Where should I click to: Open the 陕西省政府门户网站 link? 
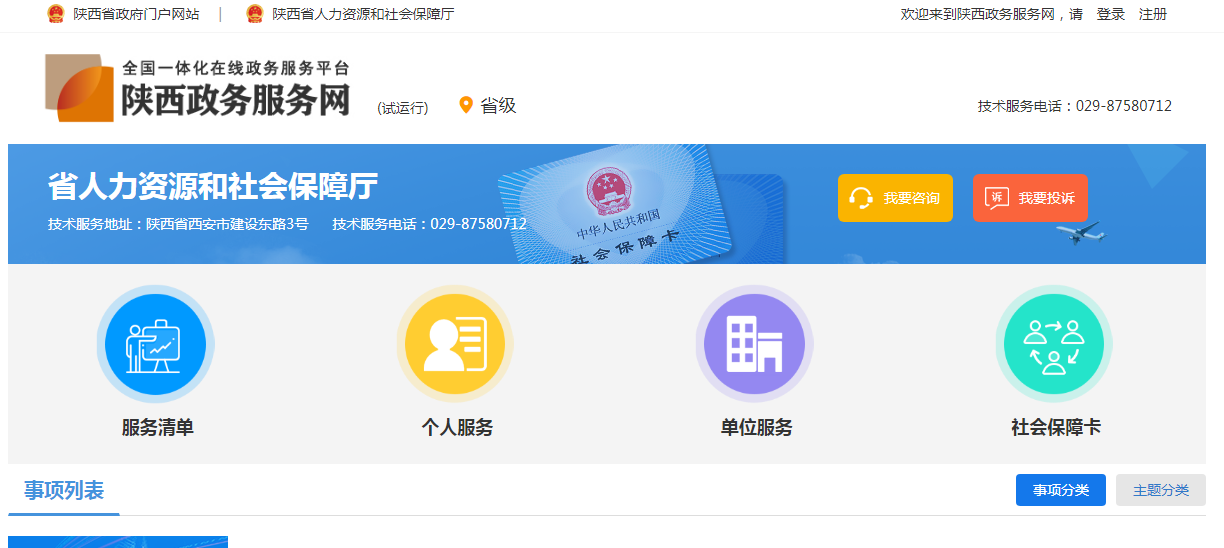[x=136, y=14]
